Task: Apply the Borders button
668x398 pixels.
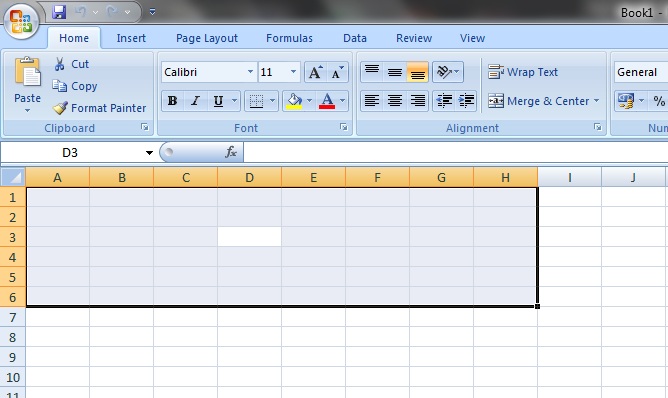Action: pyautogui.click(x=256, y=101)
